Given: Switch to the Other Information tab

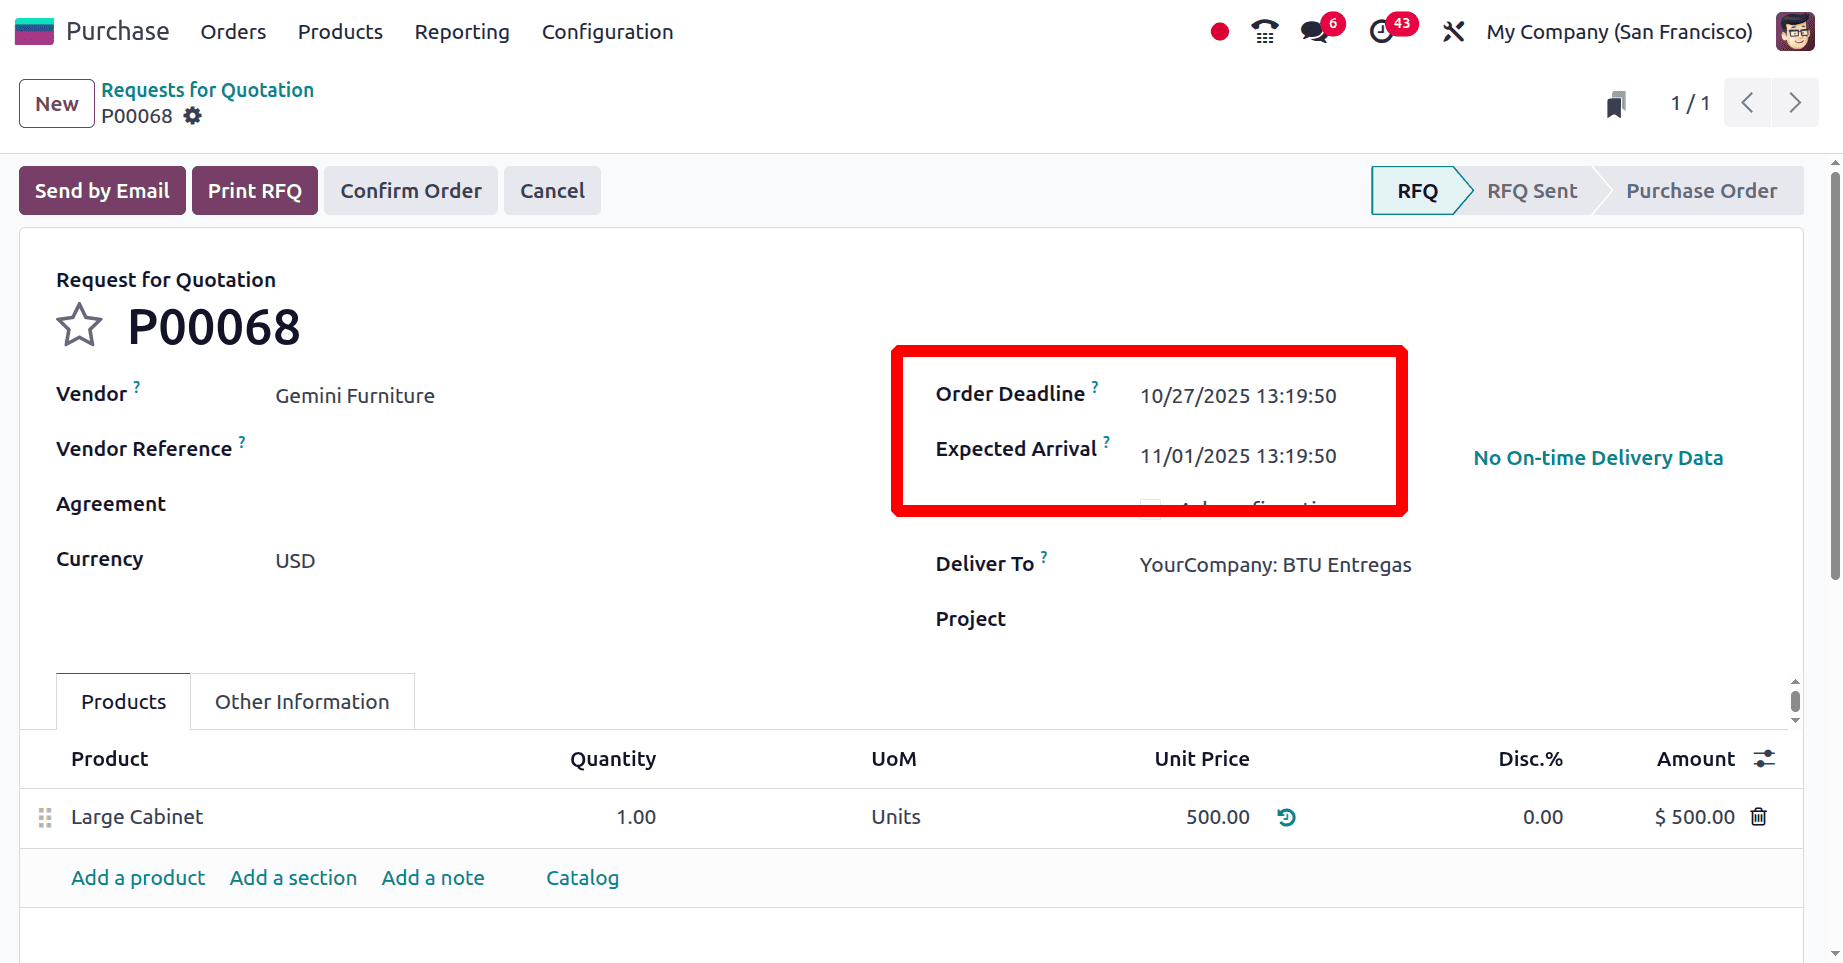Looking at the screenshot, I should pos(301,701).
